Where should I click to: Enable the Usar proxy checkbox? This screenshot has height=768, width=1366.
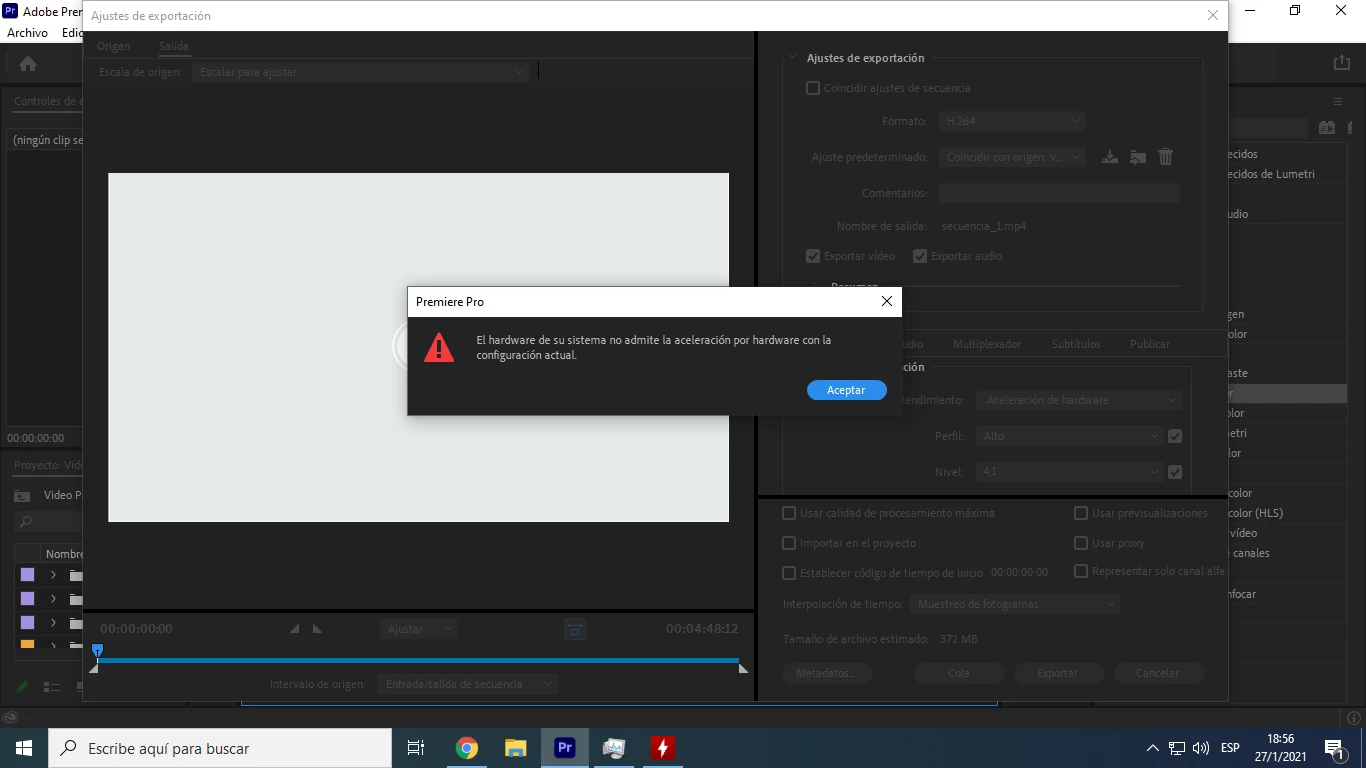coord(1081,543)
